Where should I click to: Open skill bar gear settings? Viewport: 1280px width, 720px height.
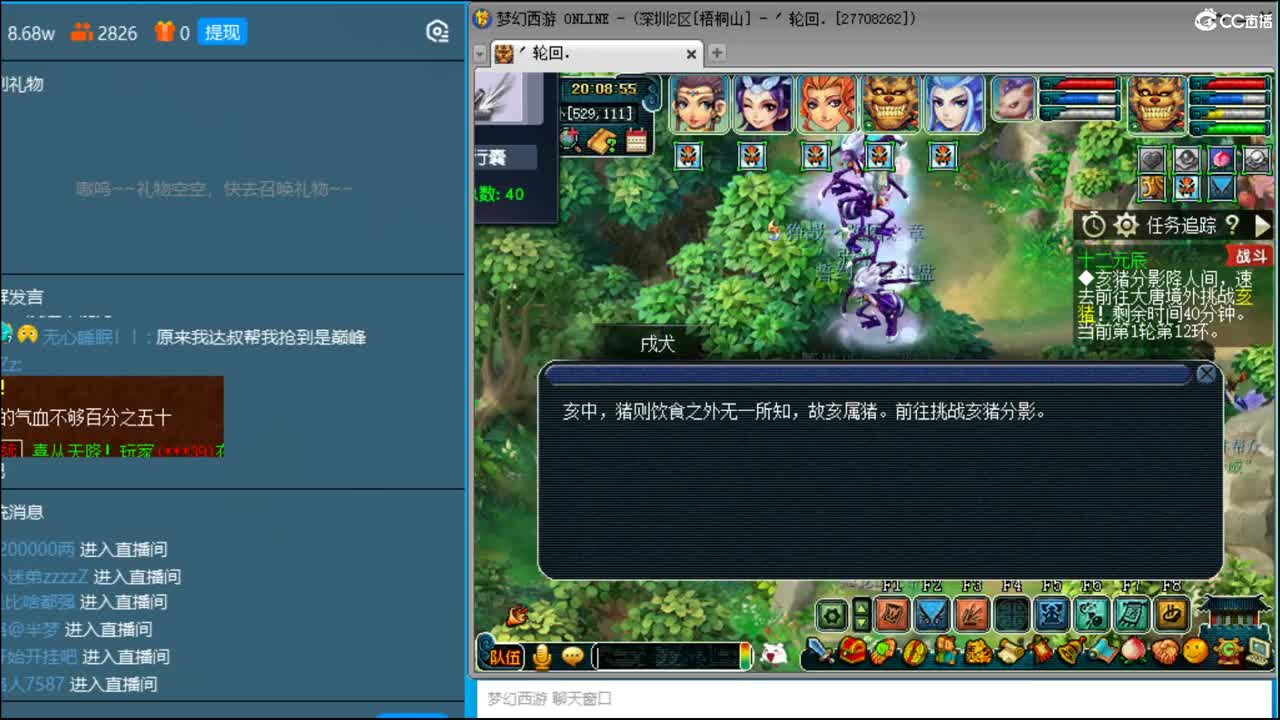point(832,615)
